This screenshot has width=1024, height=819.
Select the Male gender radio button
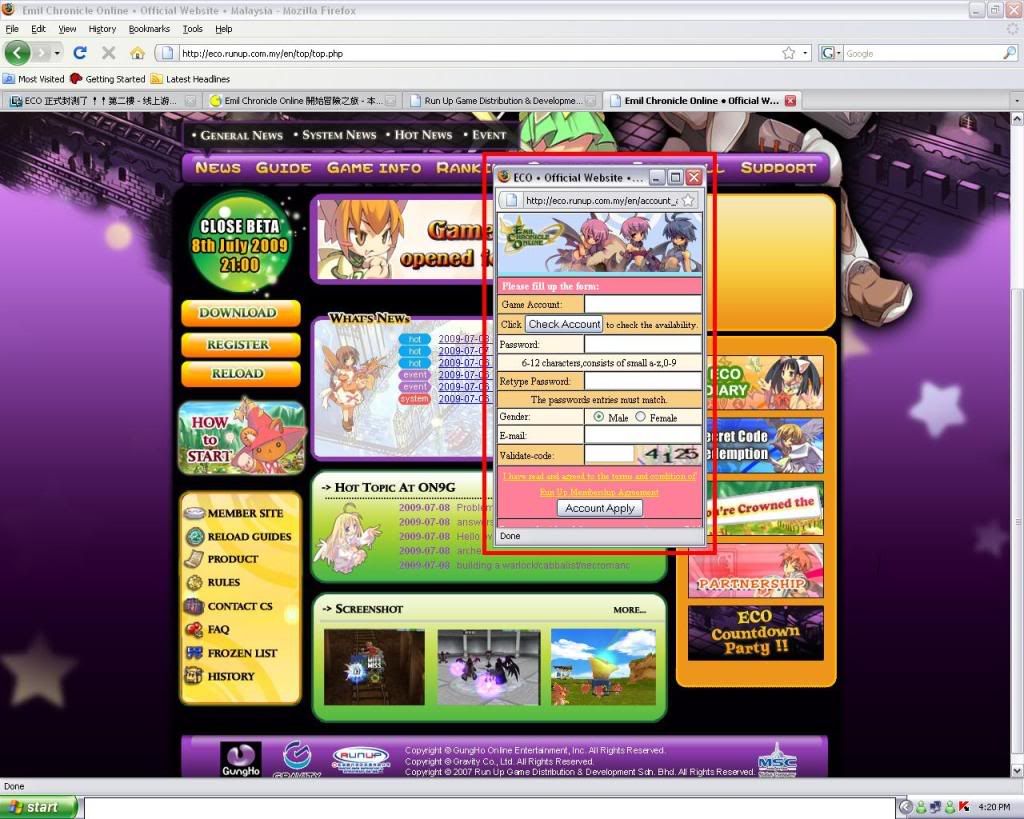click(599, 417)
